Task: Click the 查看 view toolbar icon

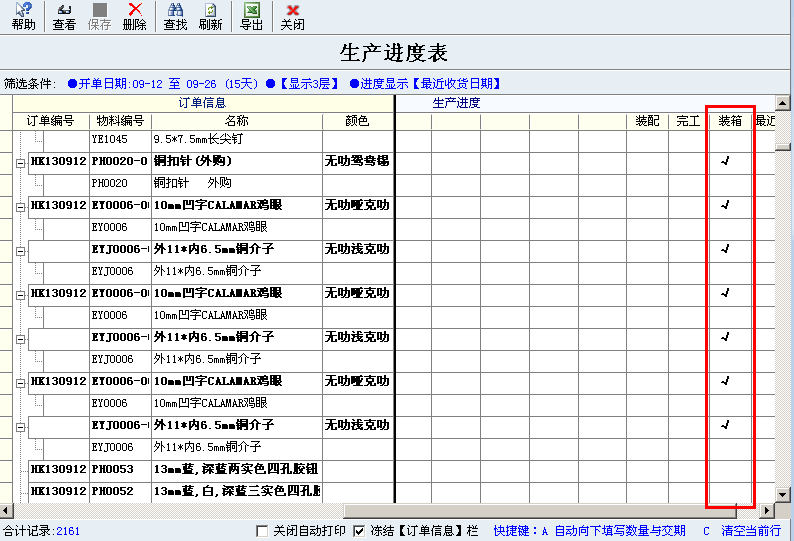Action: point(64,16)
